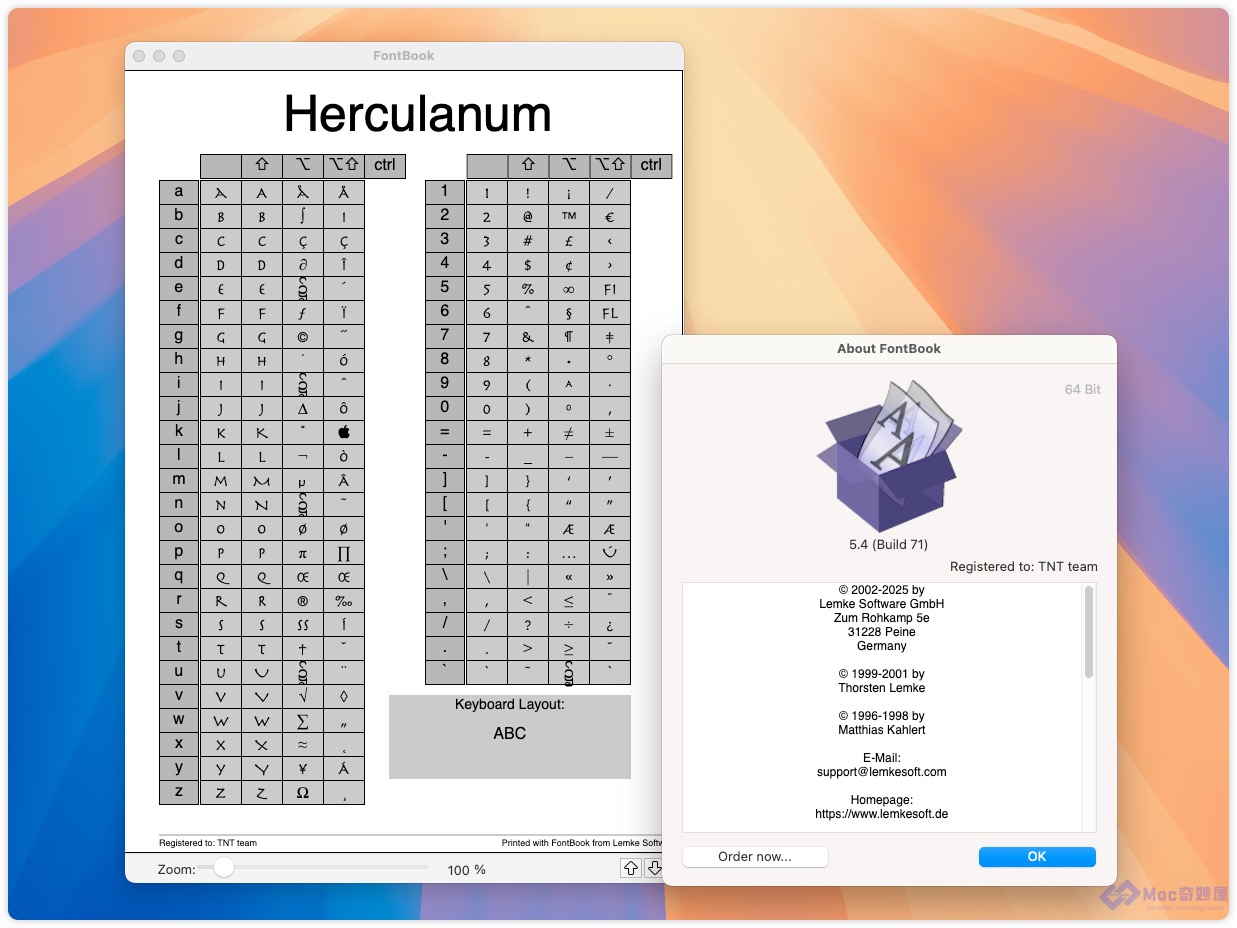Viewport: 1237px width, 928px height.
Task: Click the cent glyph in the 4 row
Action: coord(569,264)
